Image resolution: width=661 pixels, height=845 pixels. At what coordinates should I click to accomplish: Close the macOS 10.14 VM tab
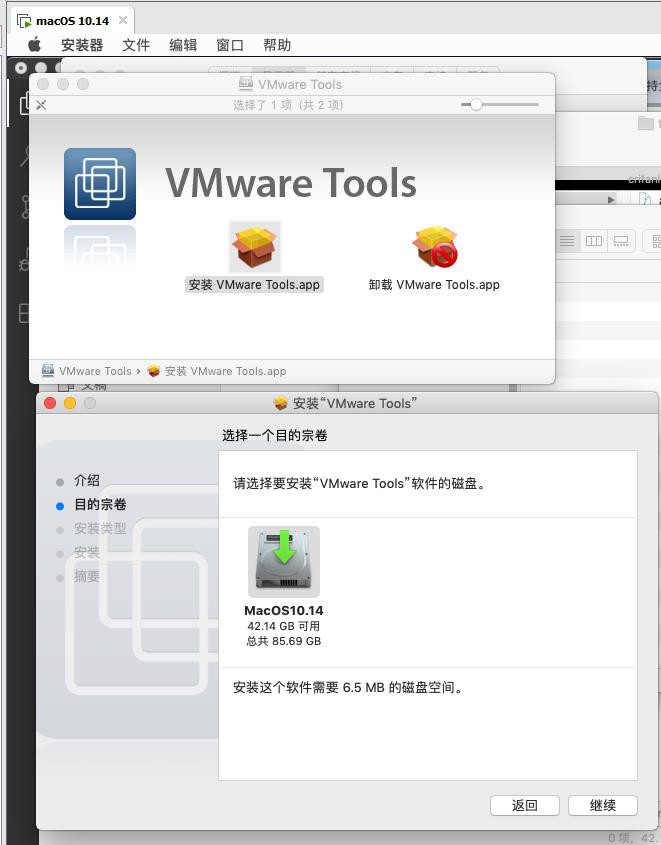click(x=123, y=20)
